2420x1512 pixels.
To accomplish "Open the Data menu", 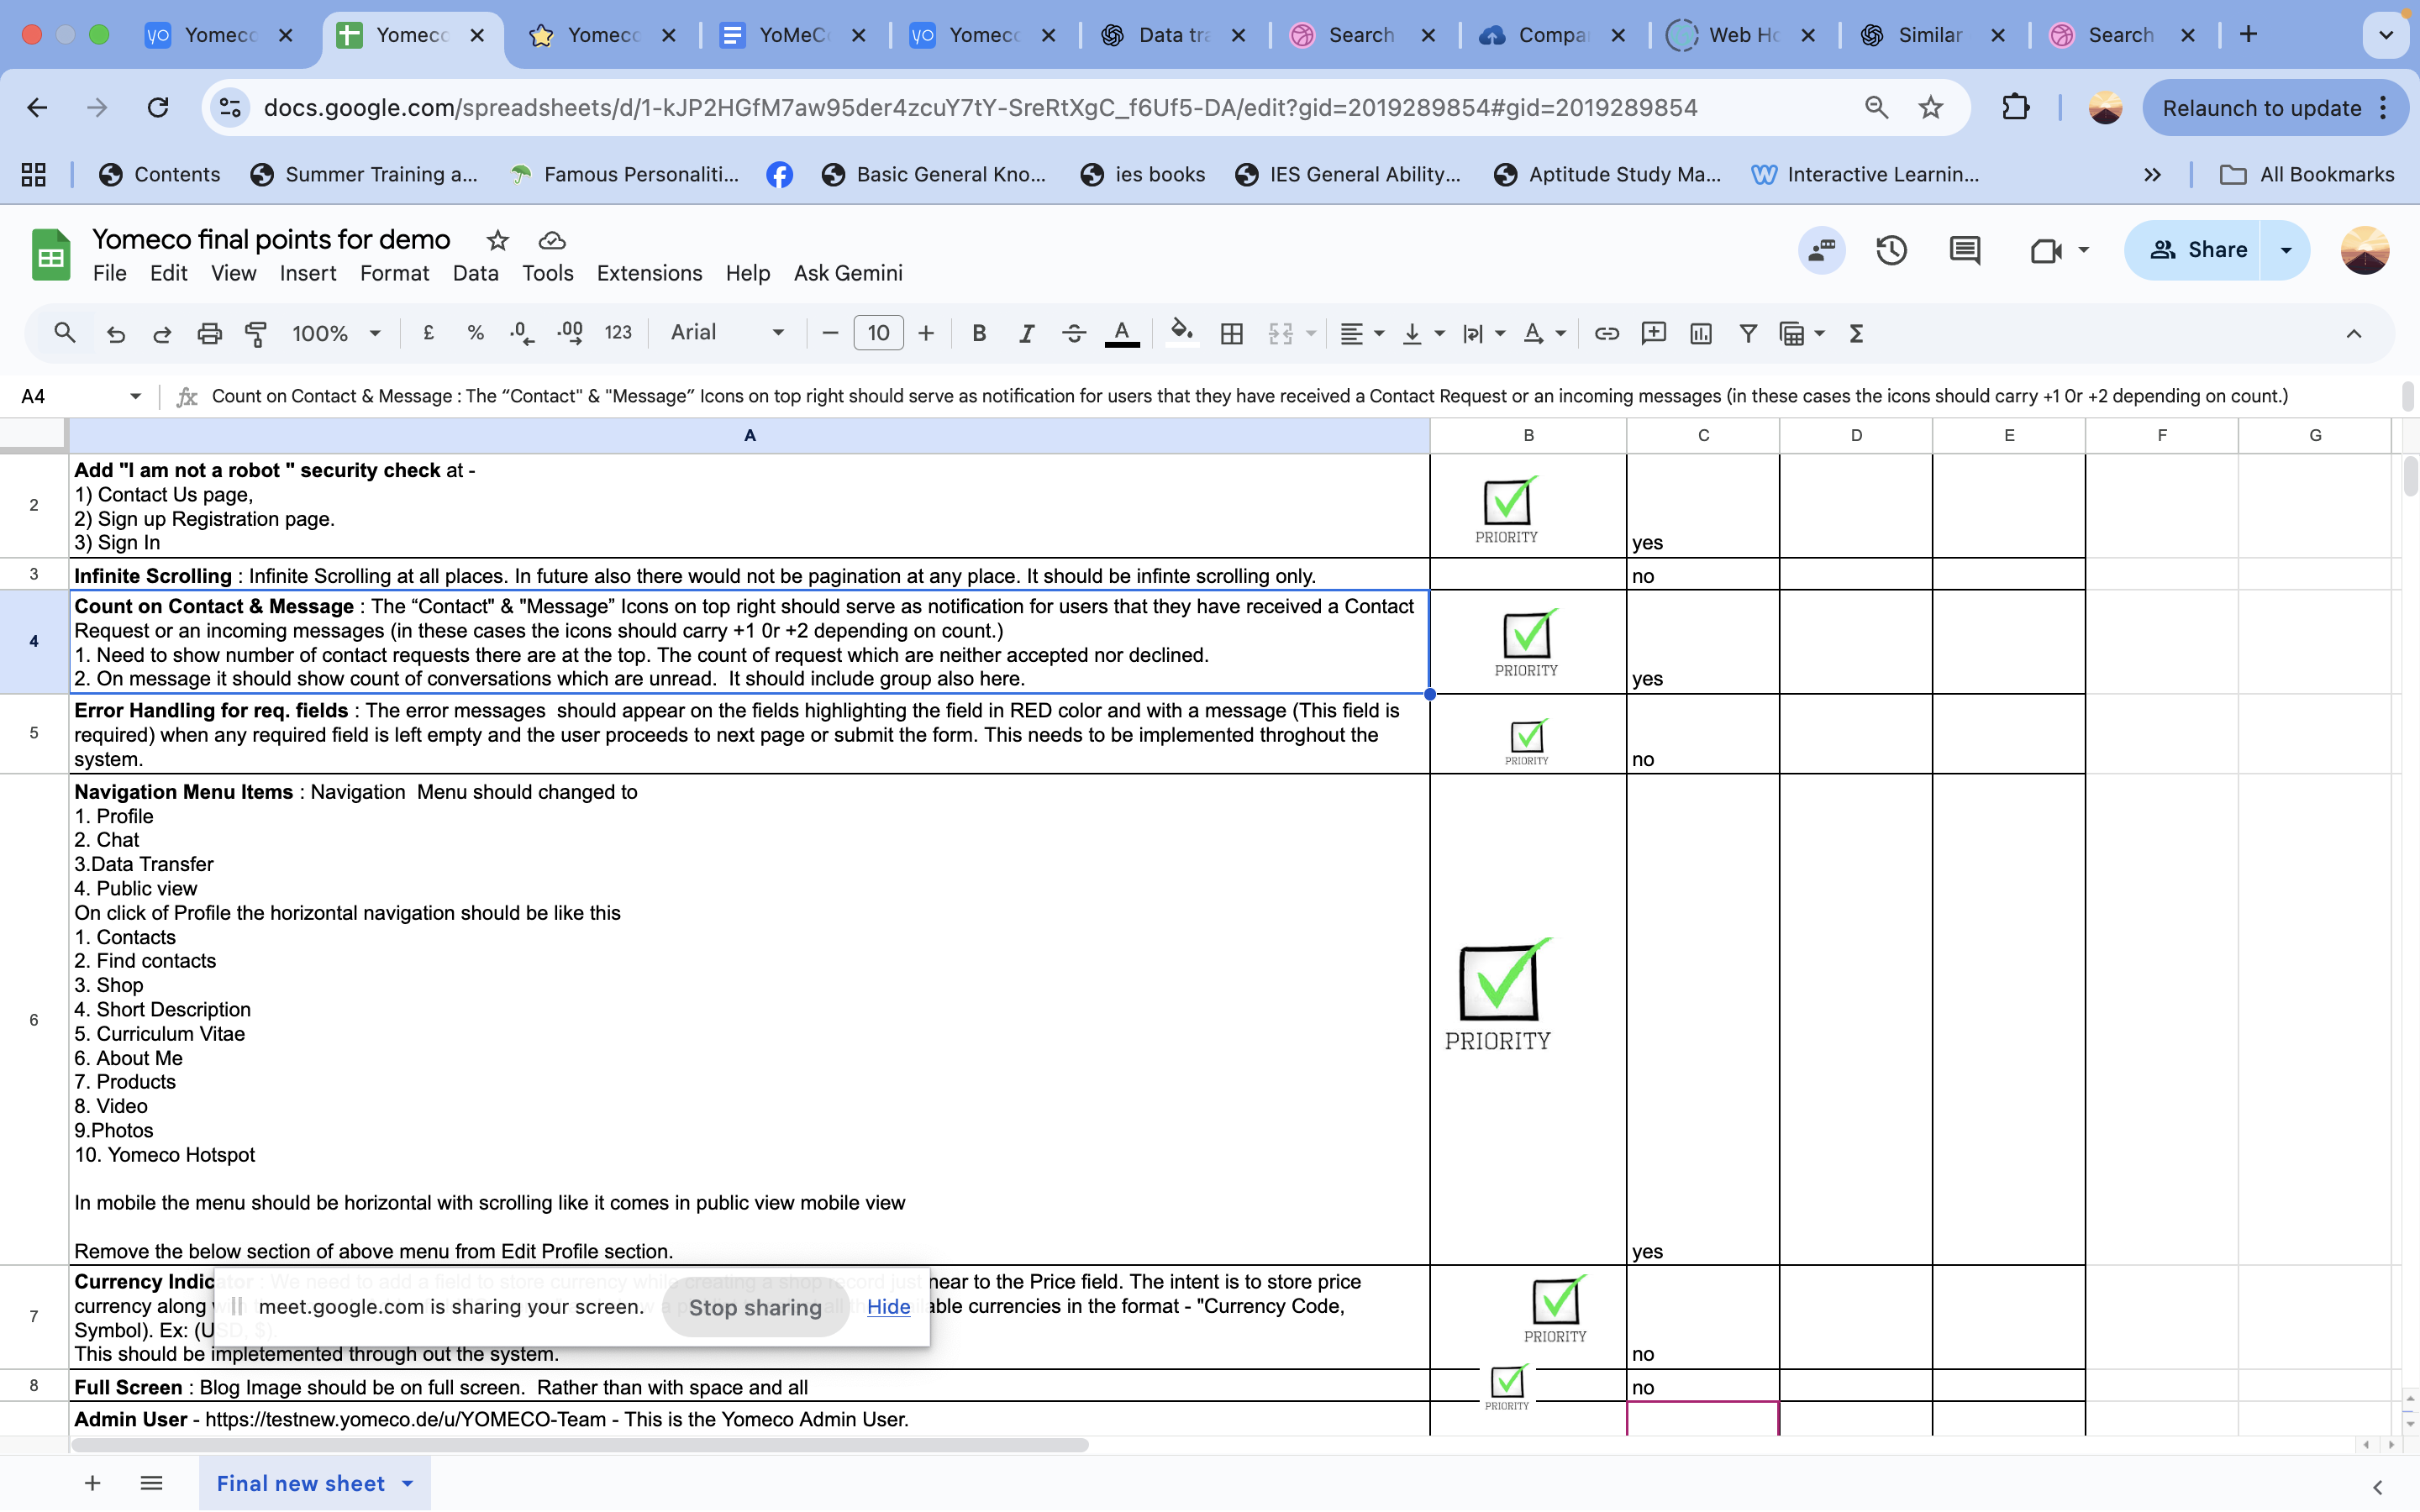I will [475, 273].
